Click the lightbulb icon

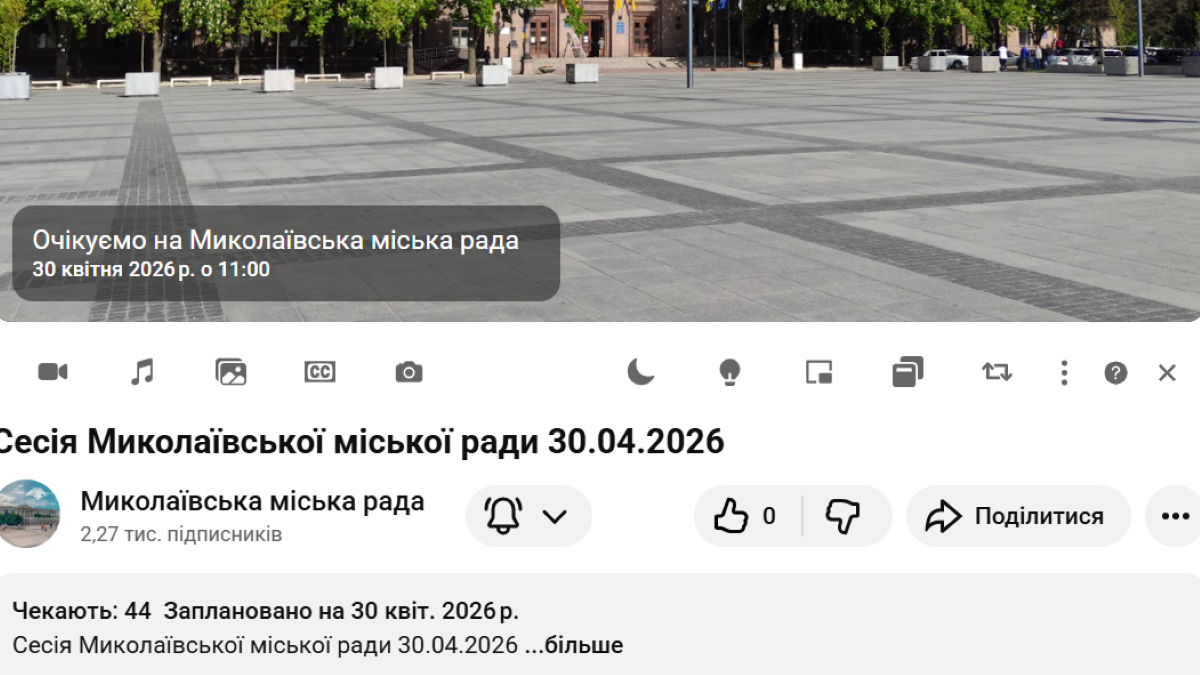(730, 372)
